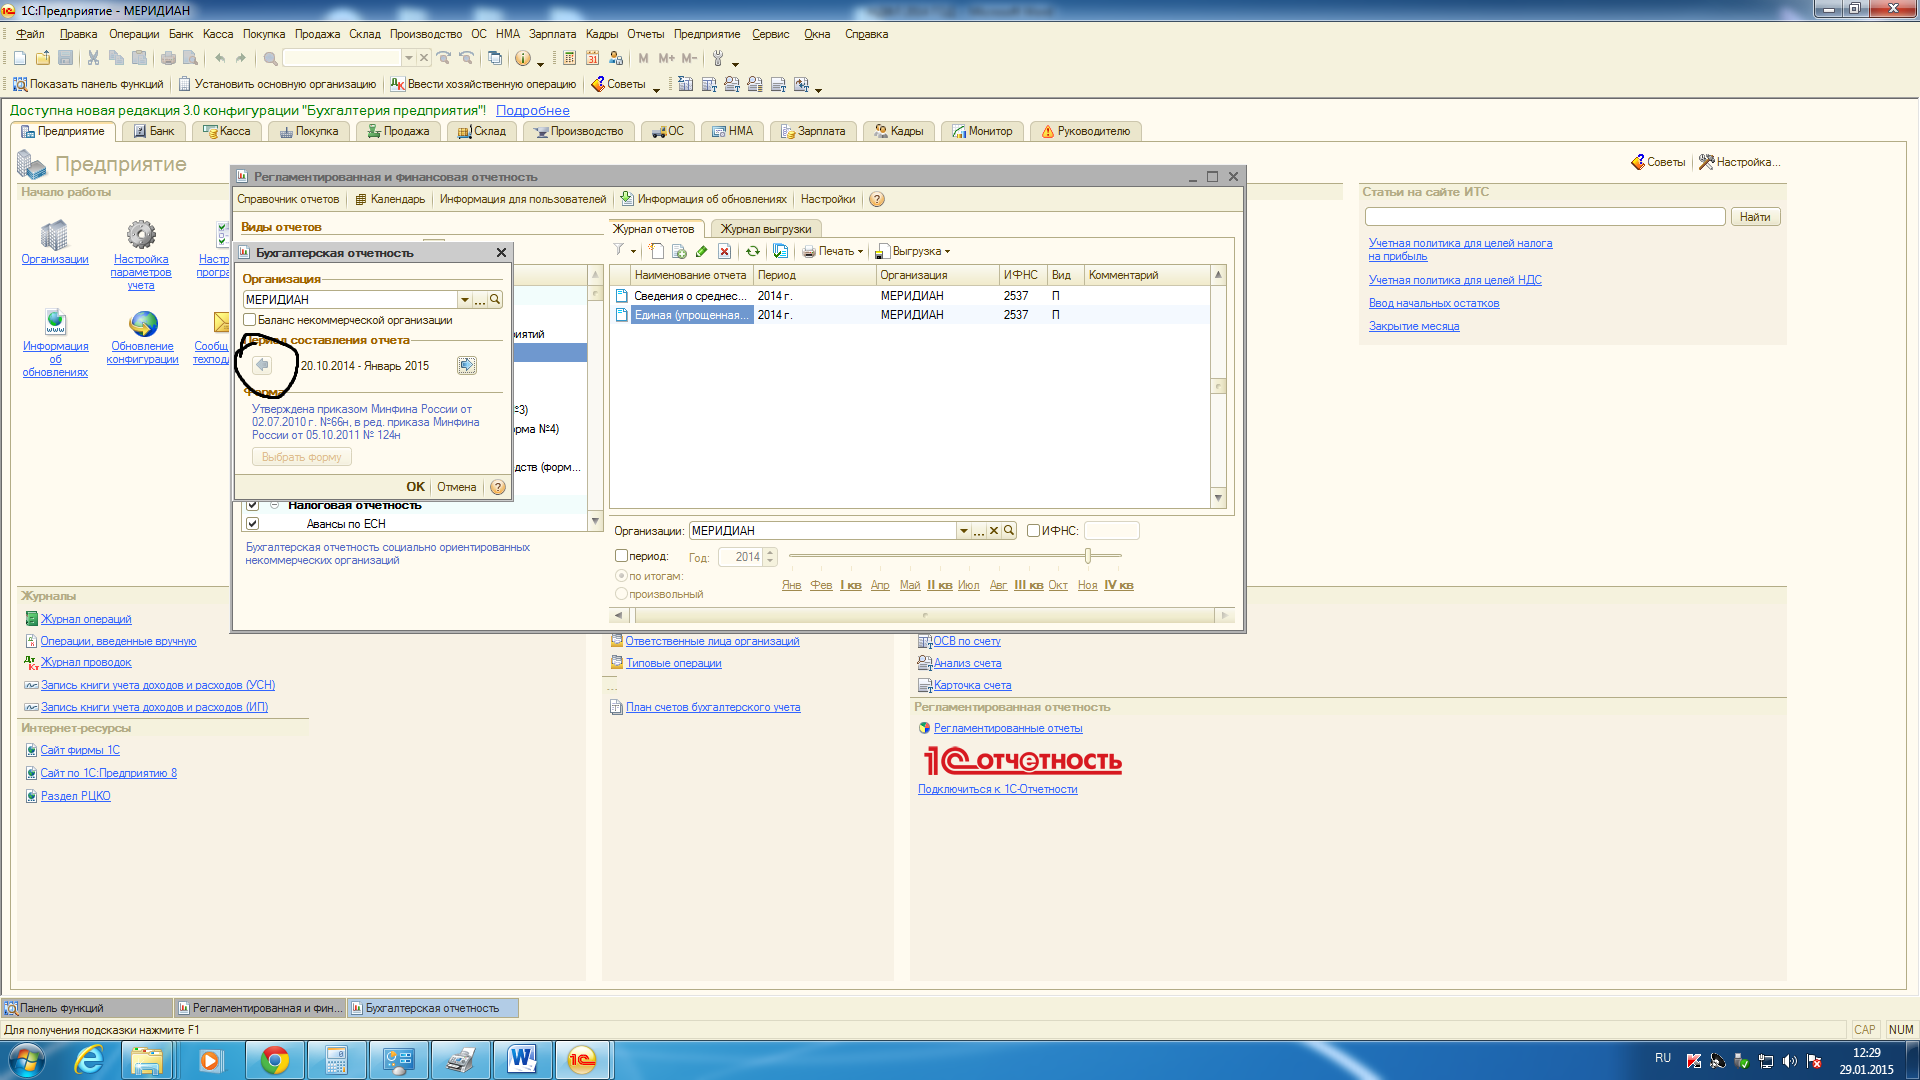This screenshot has height=1080, width=1920.
Task: Switch to Журнал выгрузки tab
Action: pos(766,229)
